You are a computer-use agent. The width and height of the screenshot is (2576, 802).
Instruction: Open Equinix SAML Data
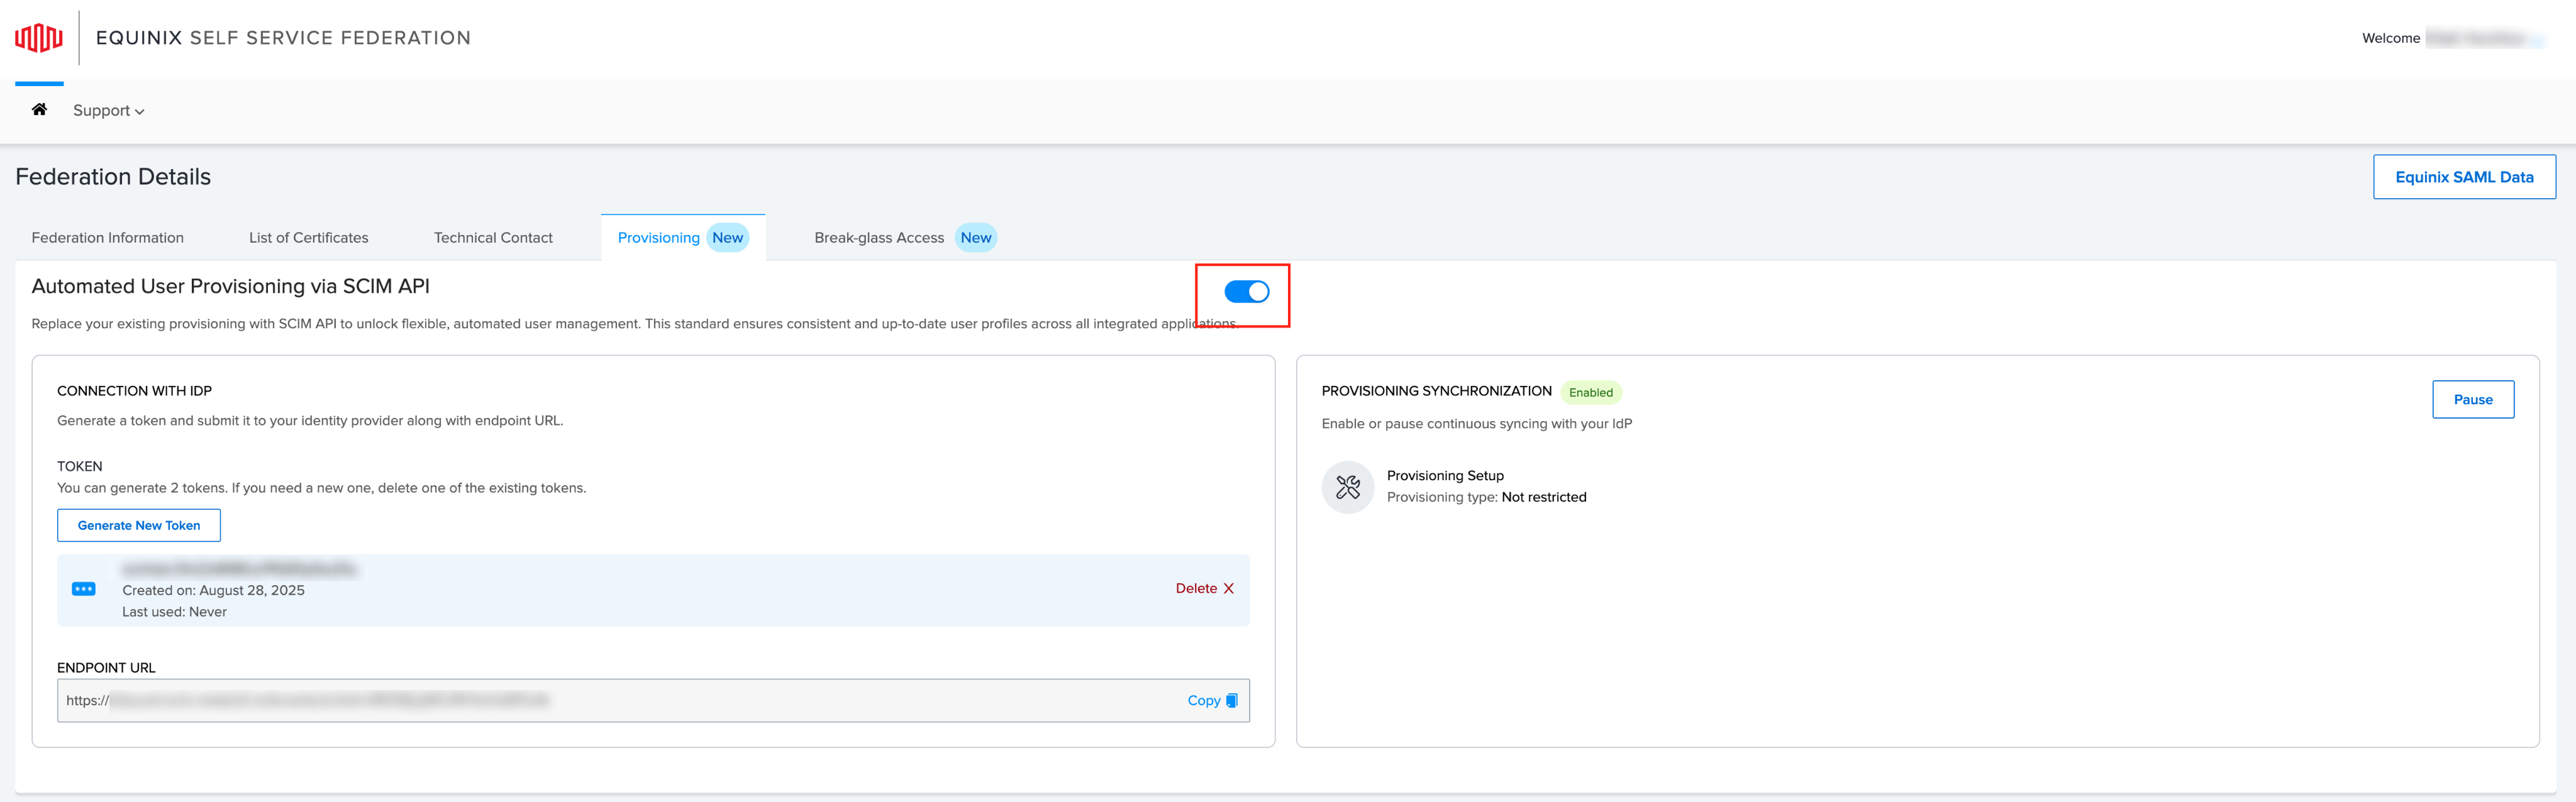click(2463, 177)
